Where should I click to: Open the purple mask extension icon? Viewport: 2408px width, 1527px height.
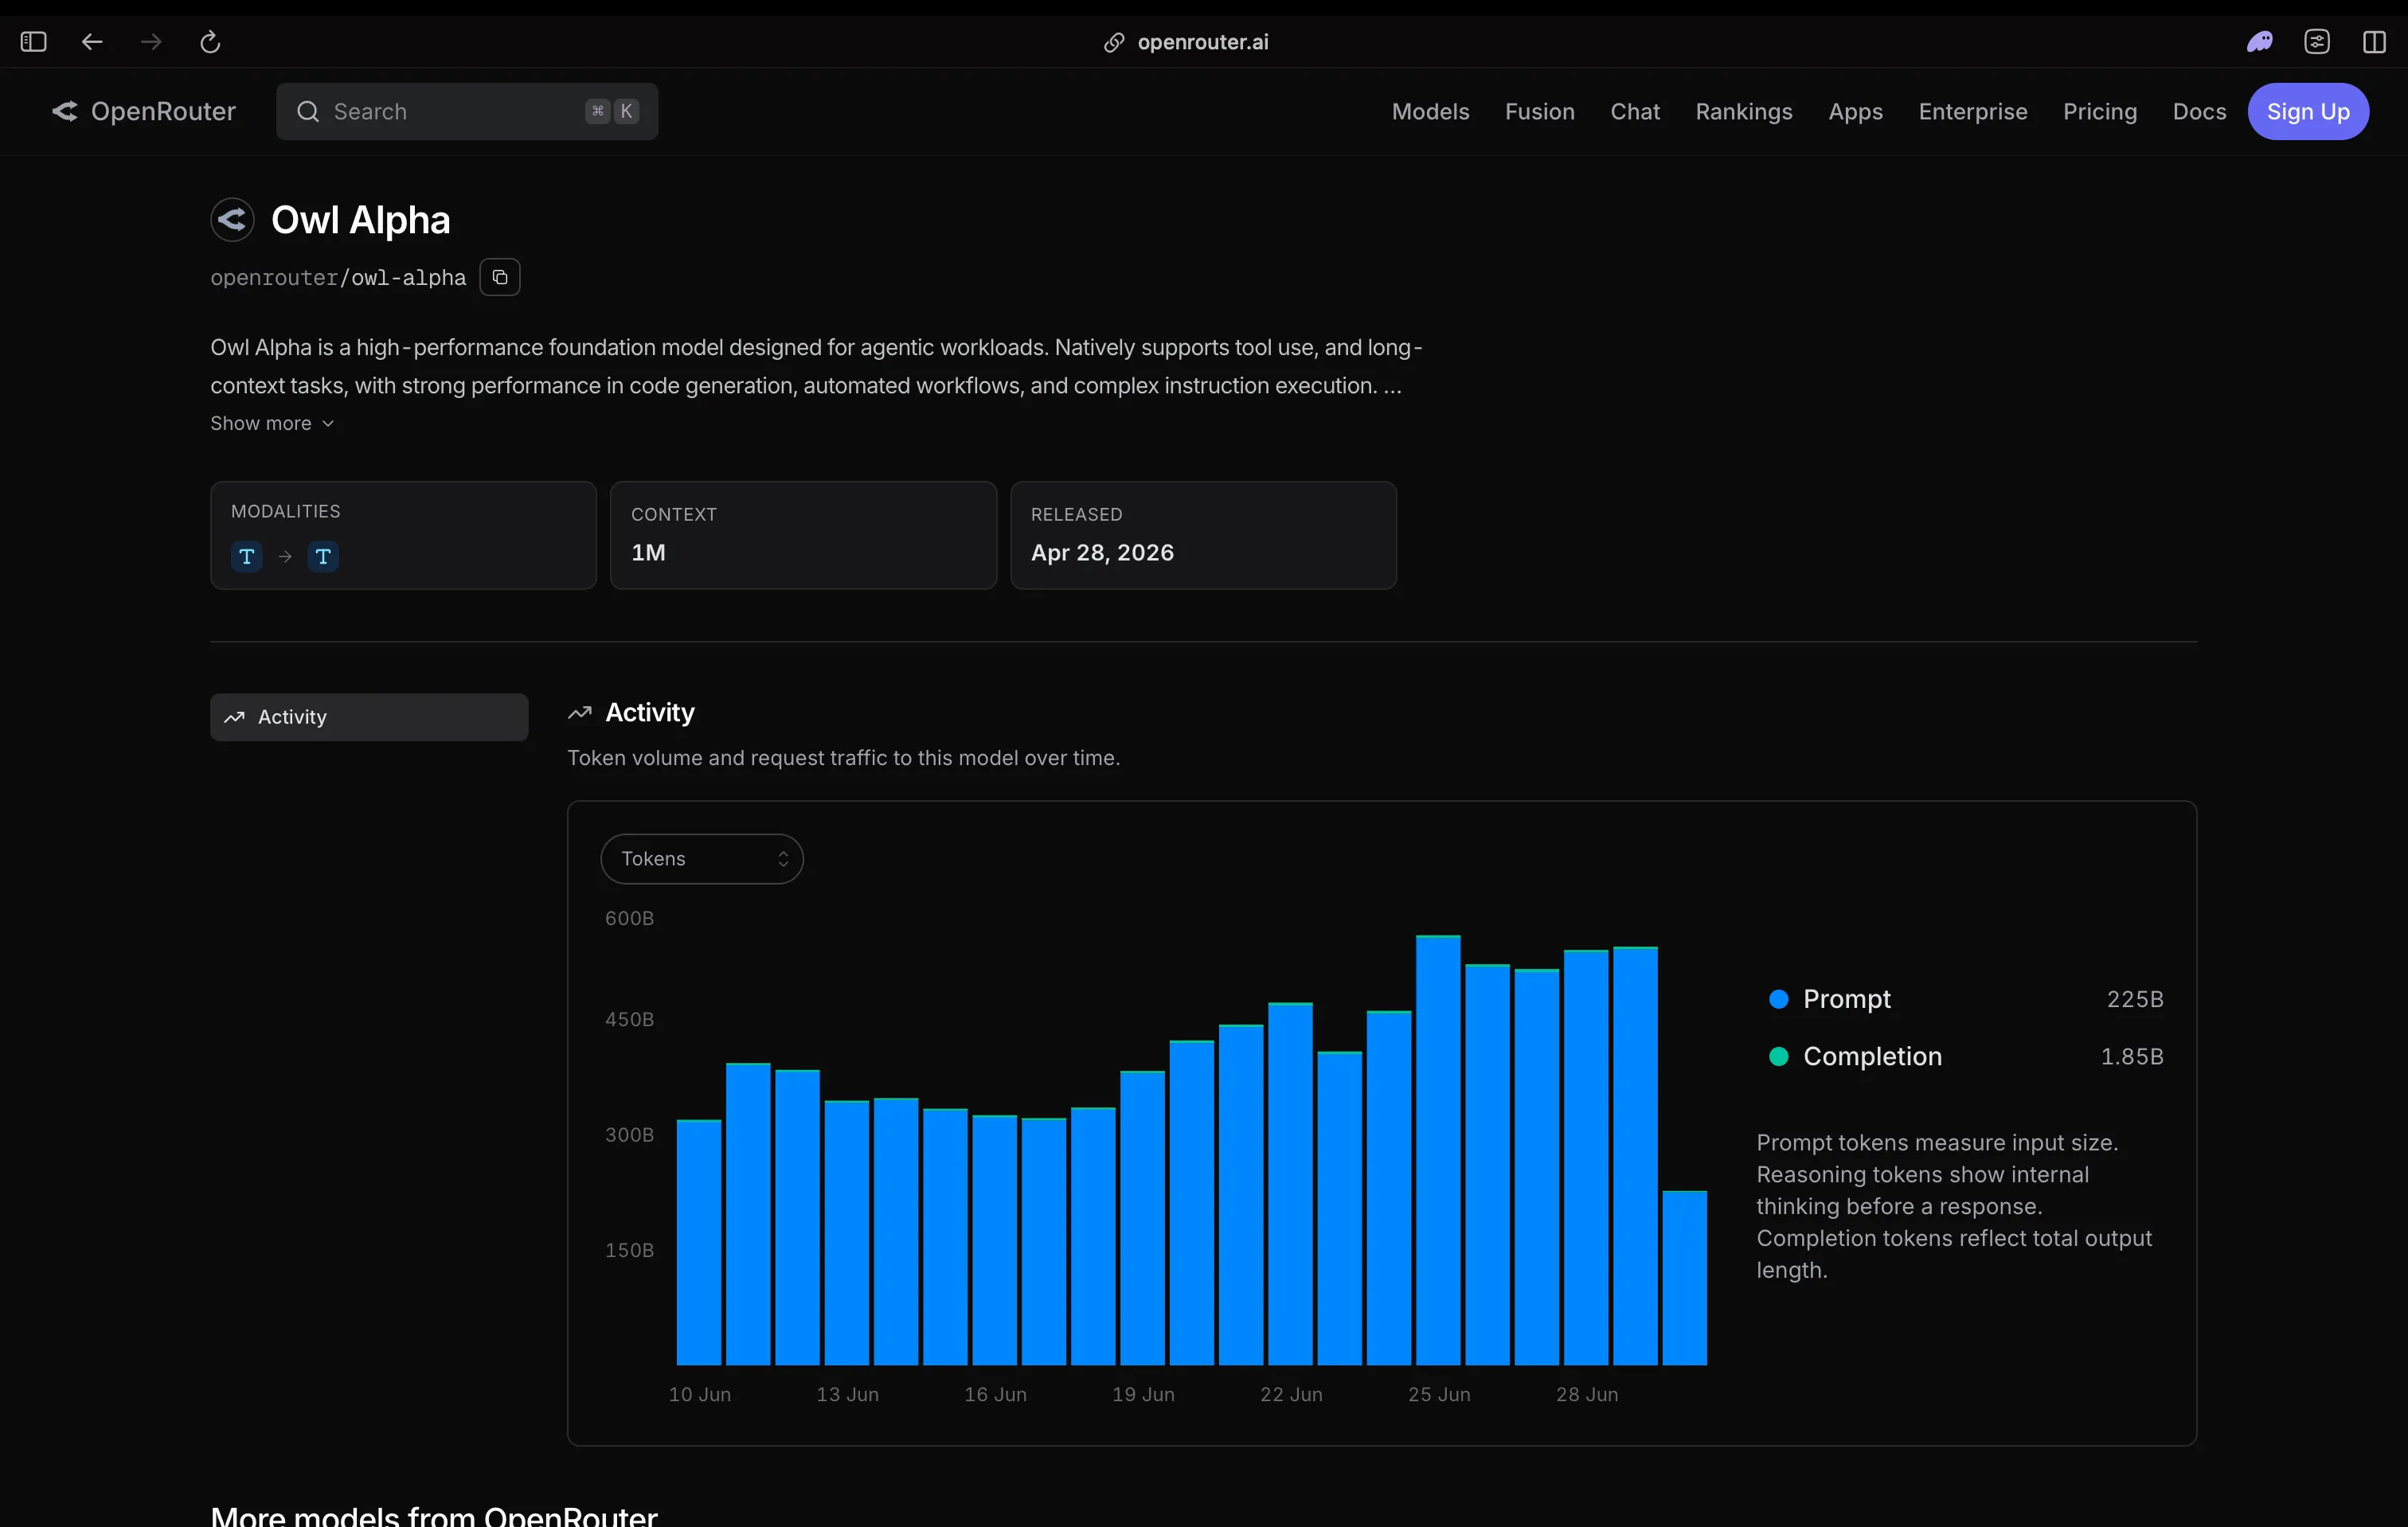coord(2259,42)
